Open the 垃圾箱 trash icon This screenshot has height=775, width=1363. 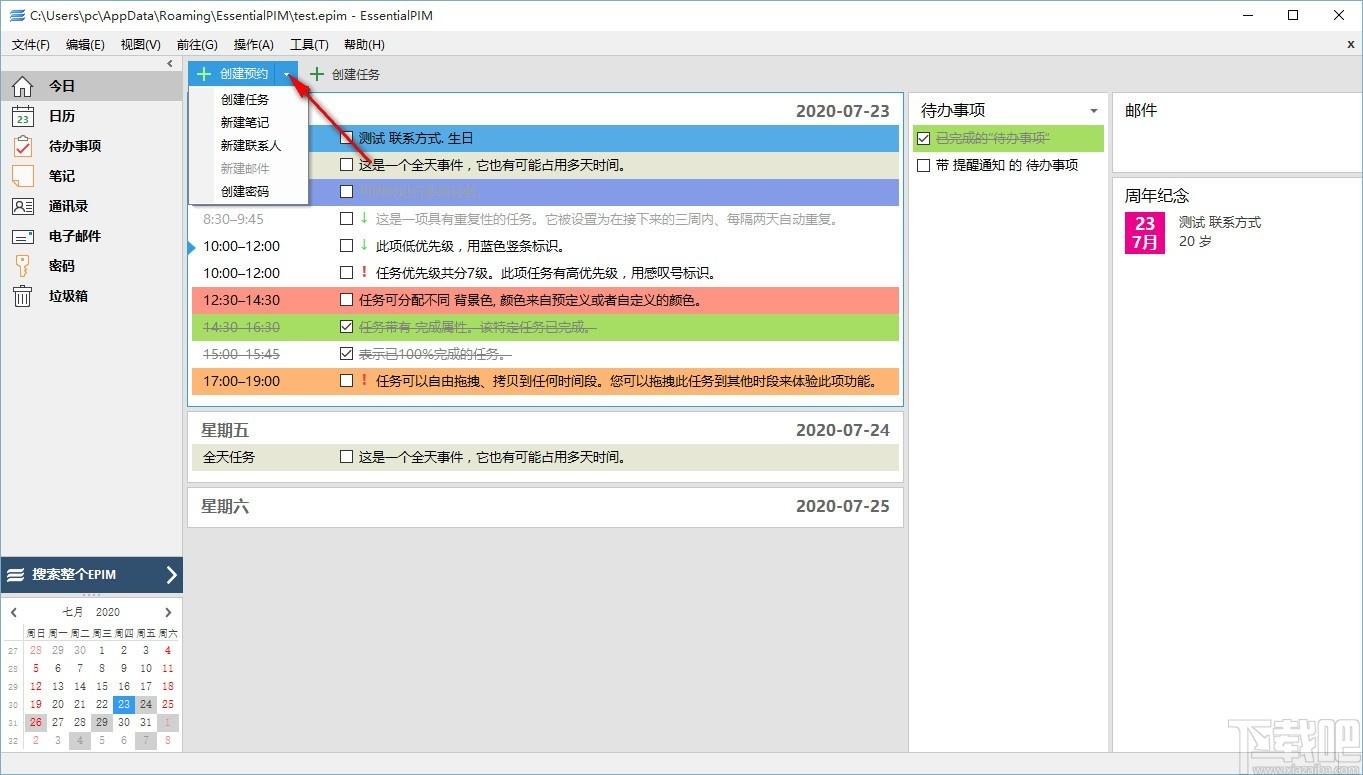[22, 296]
